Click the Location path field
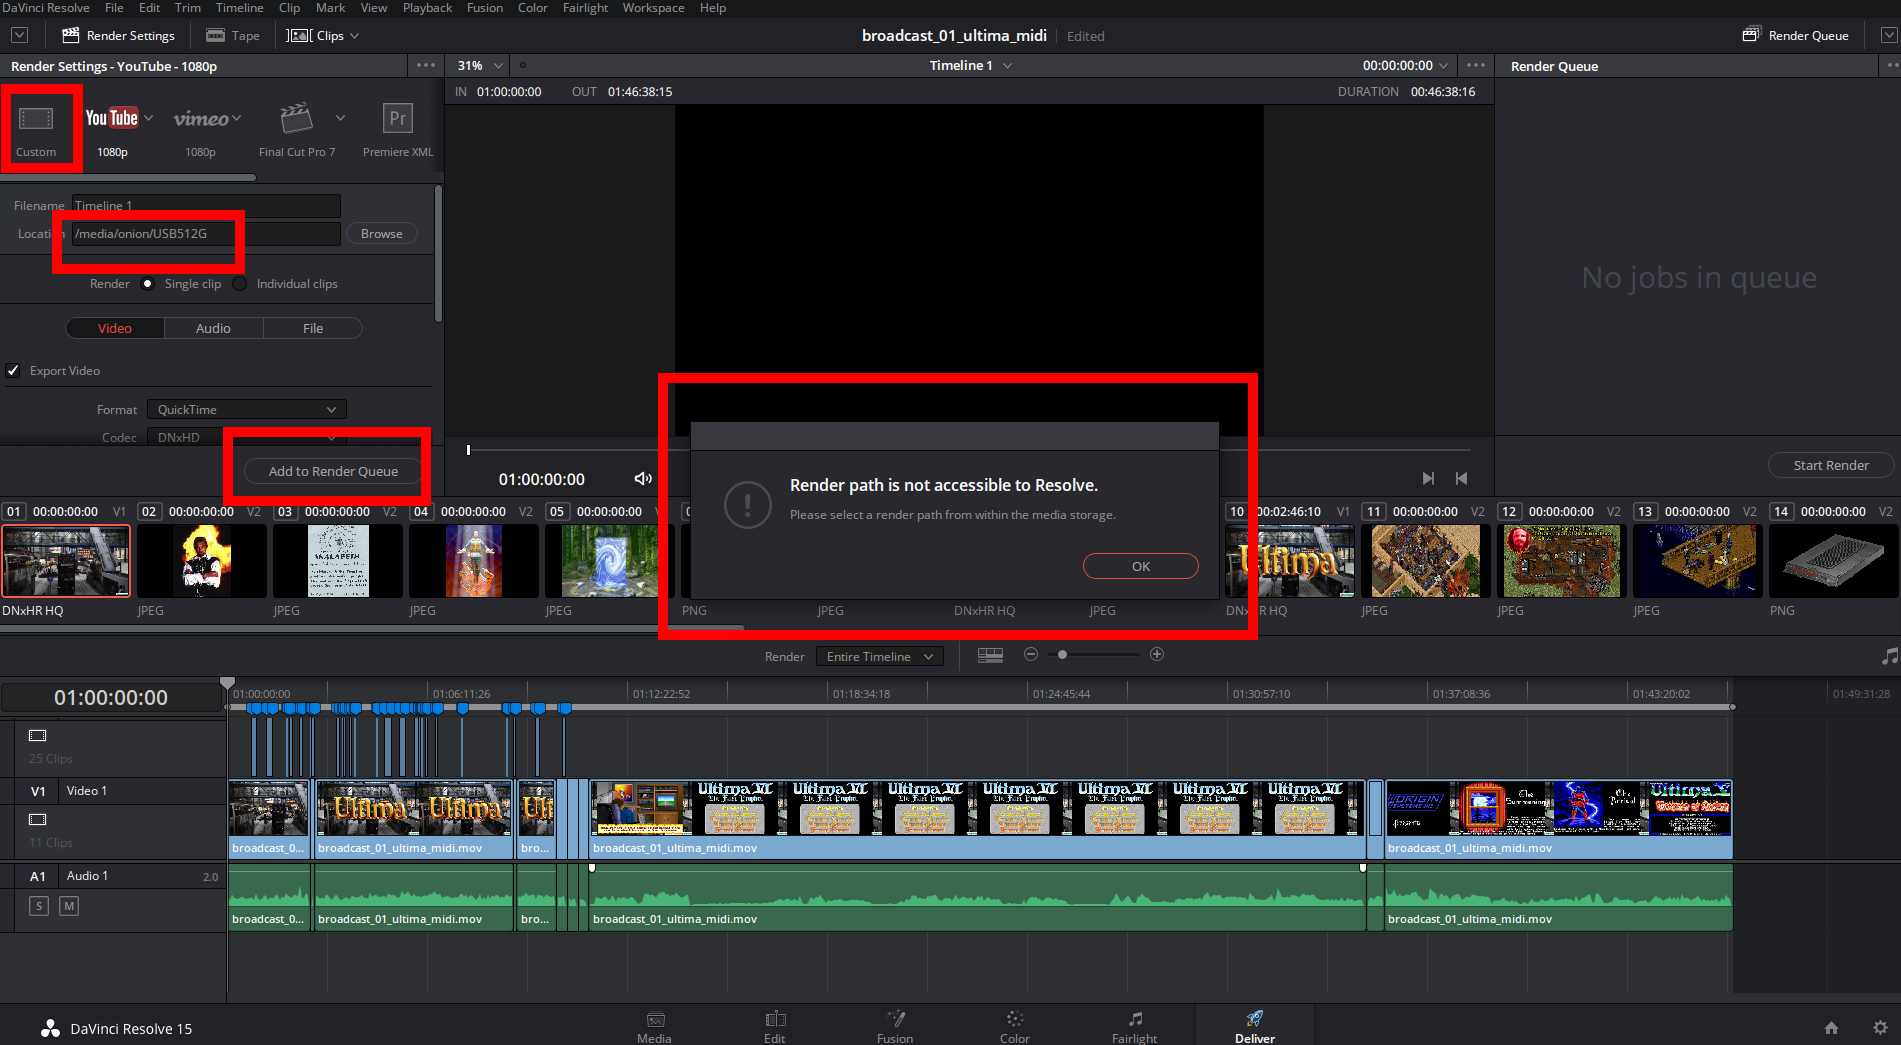 point(206,233)
